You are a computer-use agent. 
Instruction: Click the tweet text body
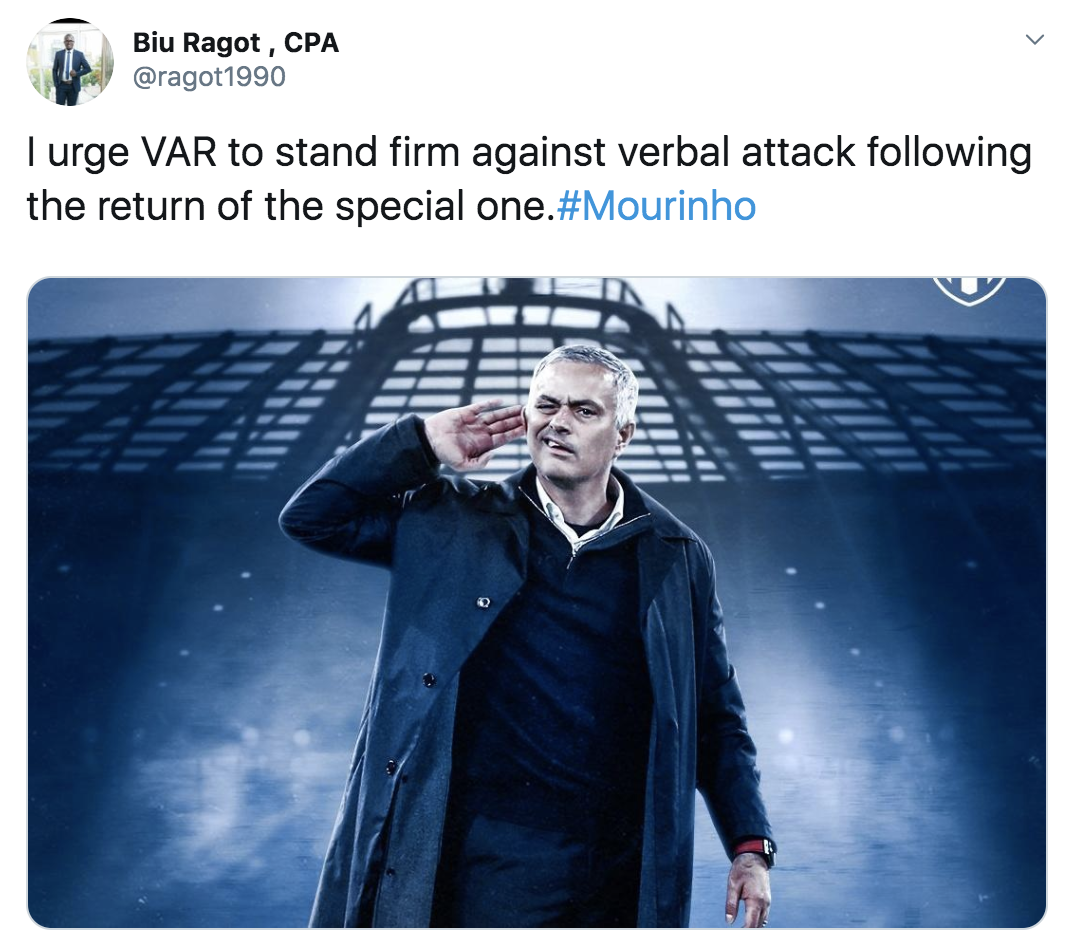point(529,179)
